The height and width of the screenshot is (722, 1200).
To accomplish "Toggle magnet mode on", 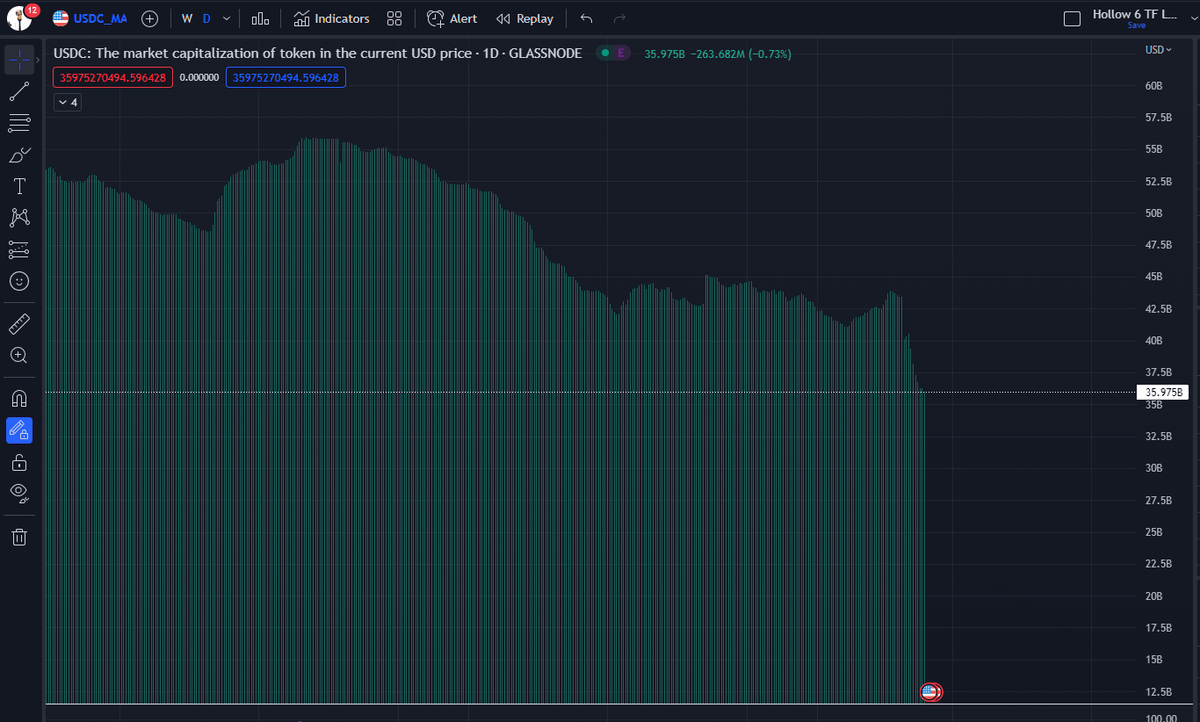I will point(19,398).
